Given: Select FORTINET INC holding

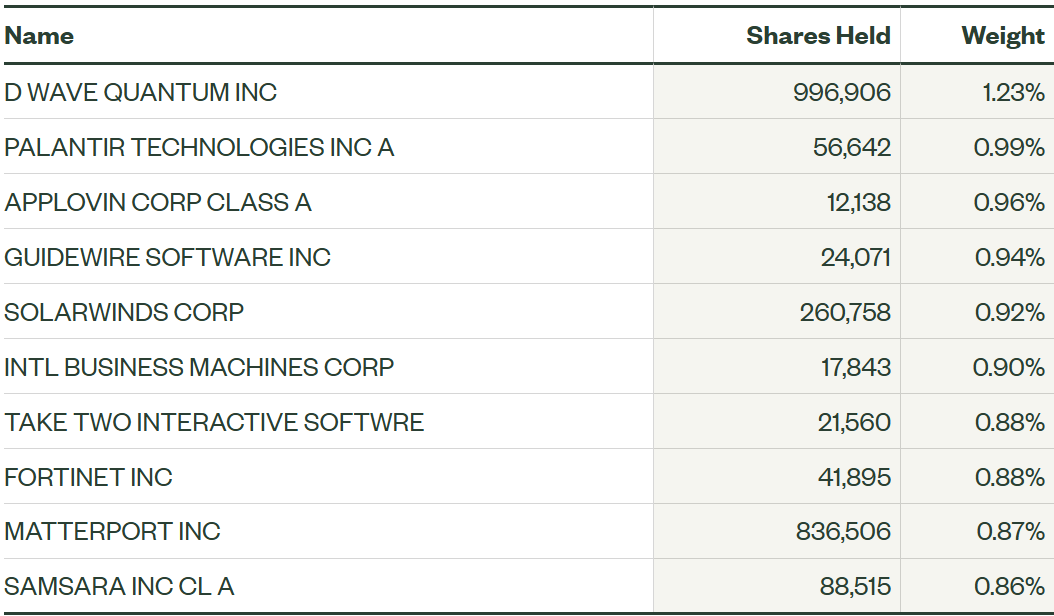Looking at the screenshot, I should point(88,477).
